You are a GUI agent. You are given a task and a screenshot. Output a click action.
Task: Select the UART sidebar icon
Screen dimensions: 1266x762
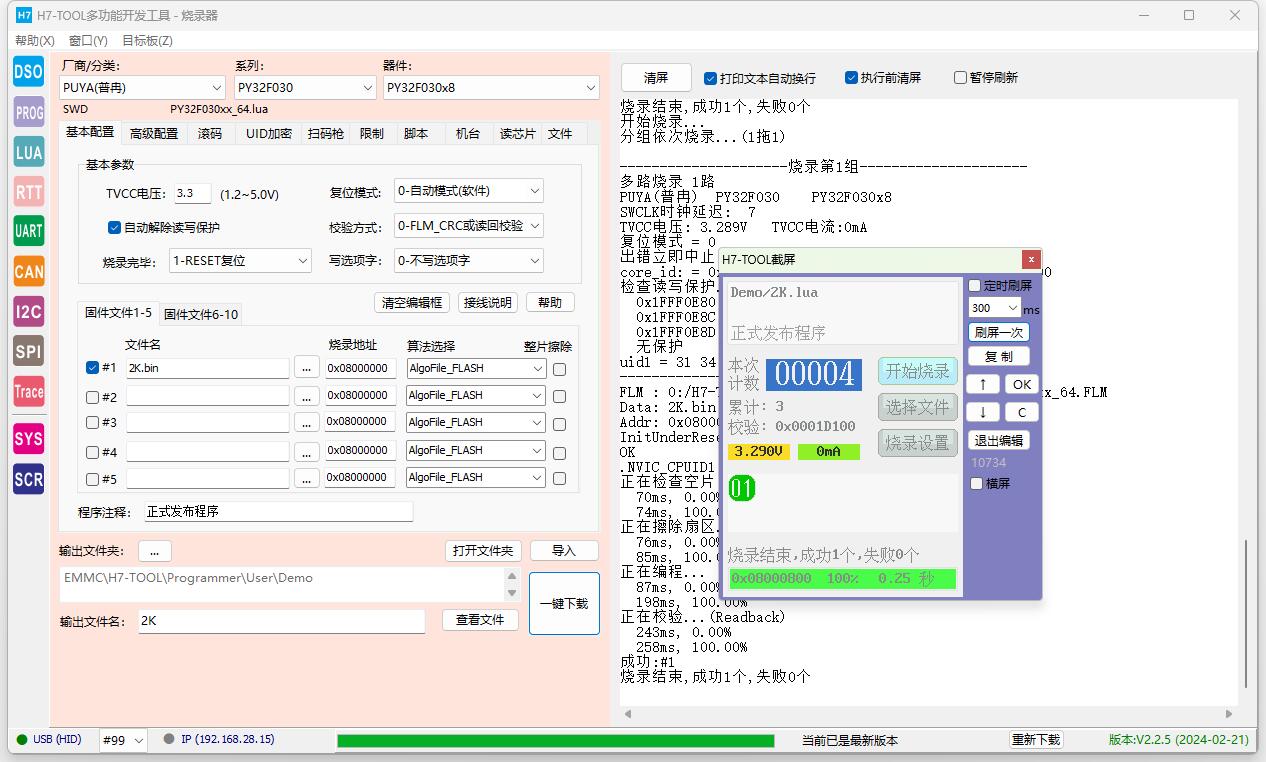point(28,231)
